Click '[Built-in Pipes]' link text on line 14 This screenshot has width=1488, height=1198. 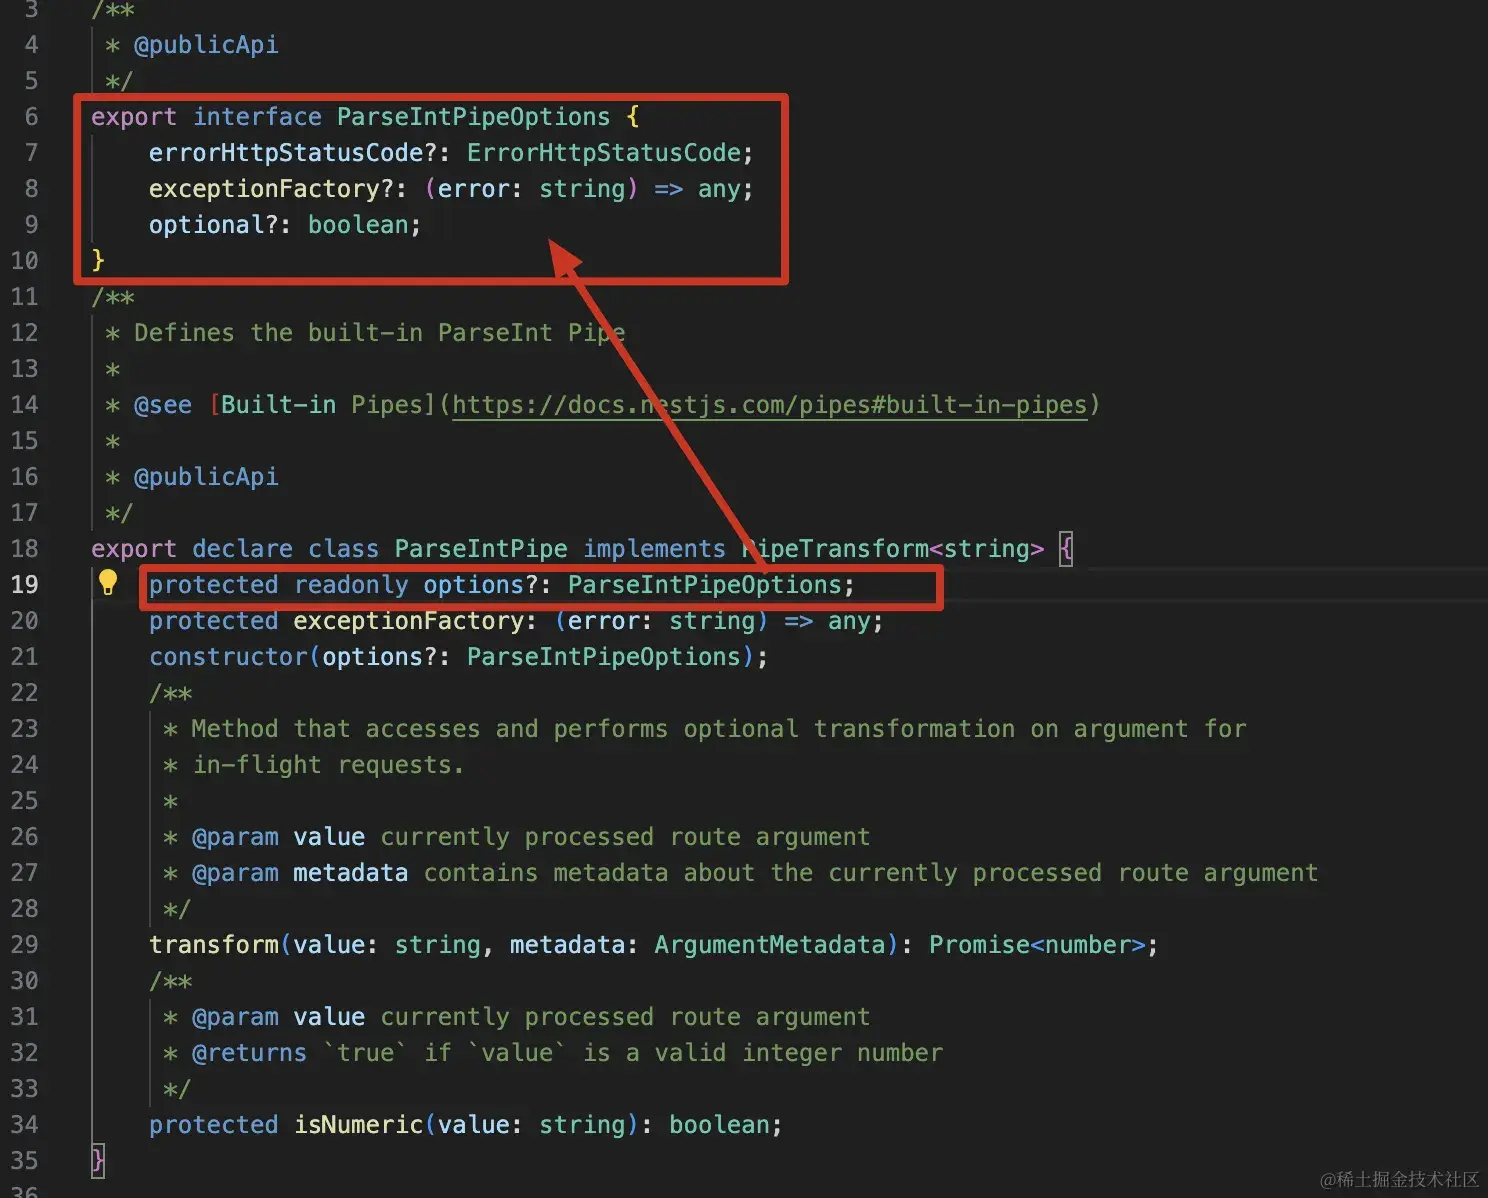tap(322, 405)
